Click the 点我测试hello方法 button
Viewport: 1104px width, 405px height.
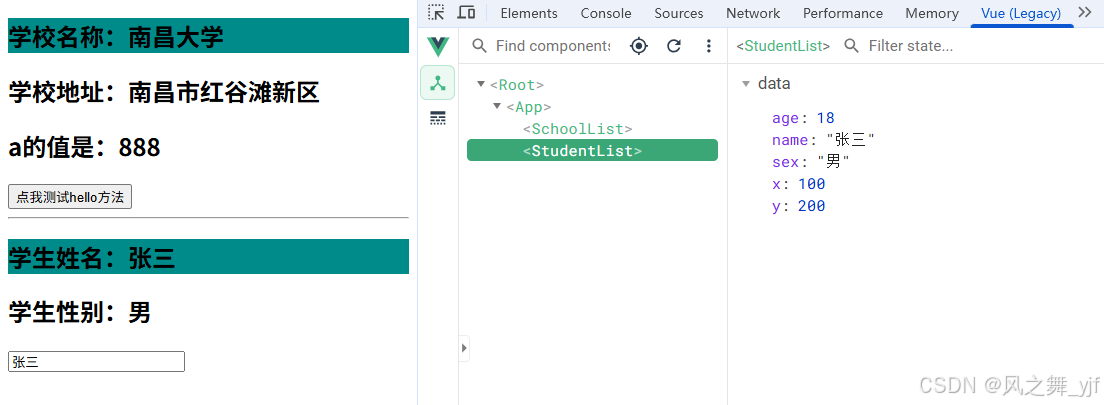[70, 197]
